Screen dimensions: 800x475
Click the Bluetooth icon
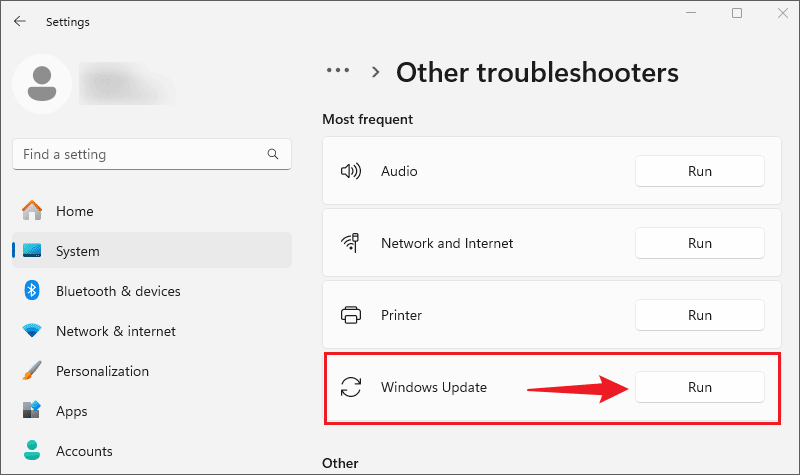pyautogui.click(x=32, y=290)
